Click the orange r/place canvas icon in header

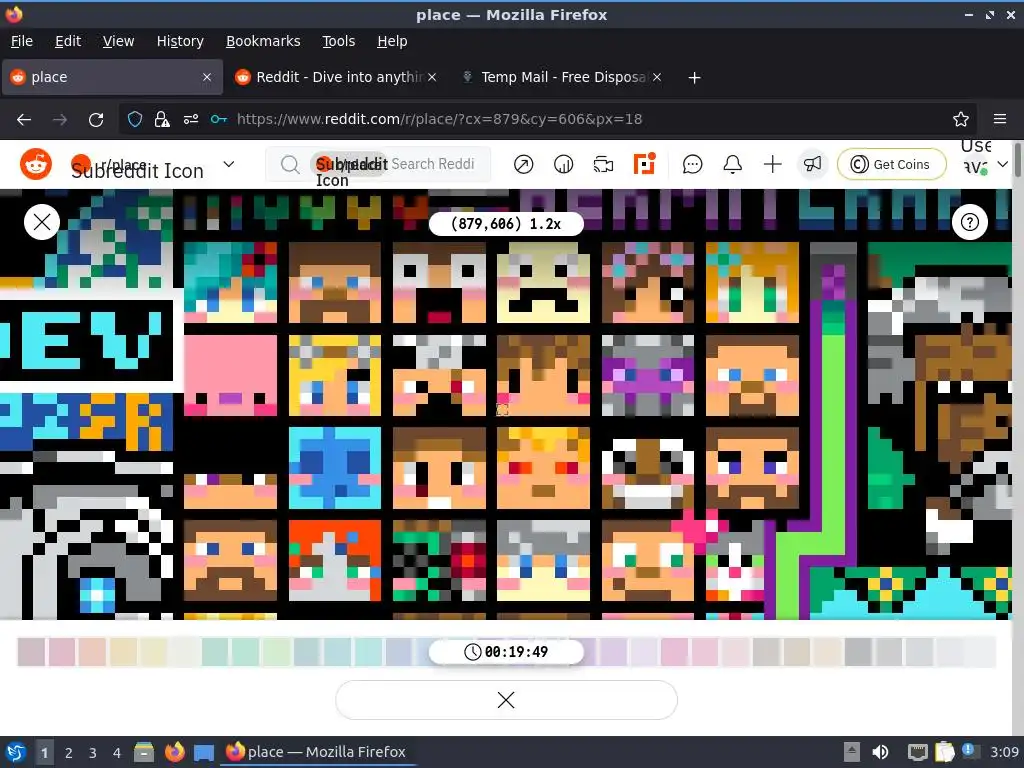click(644, 164)
